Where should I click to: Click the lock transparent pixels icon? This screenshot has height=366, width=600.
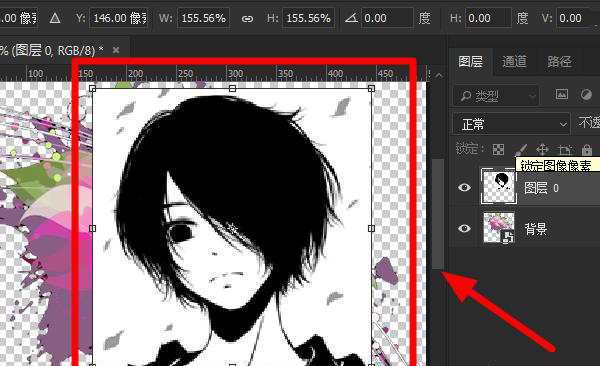click(x=498, y=149)
